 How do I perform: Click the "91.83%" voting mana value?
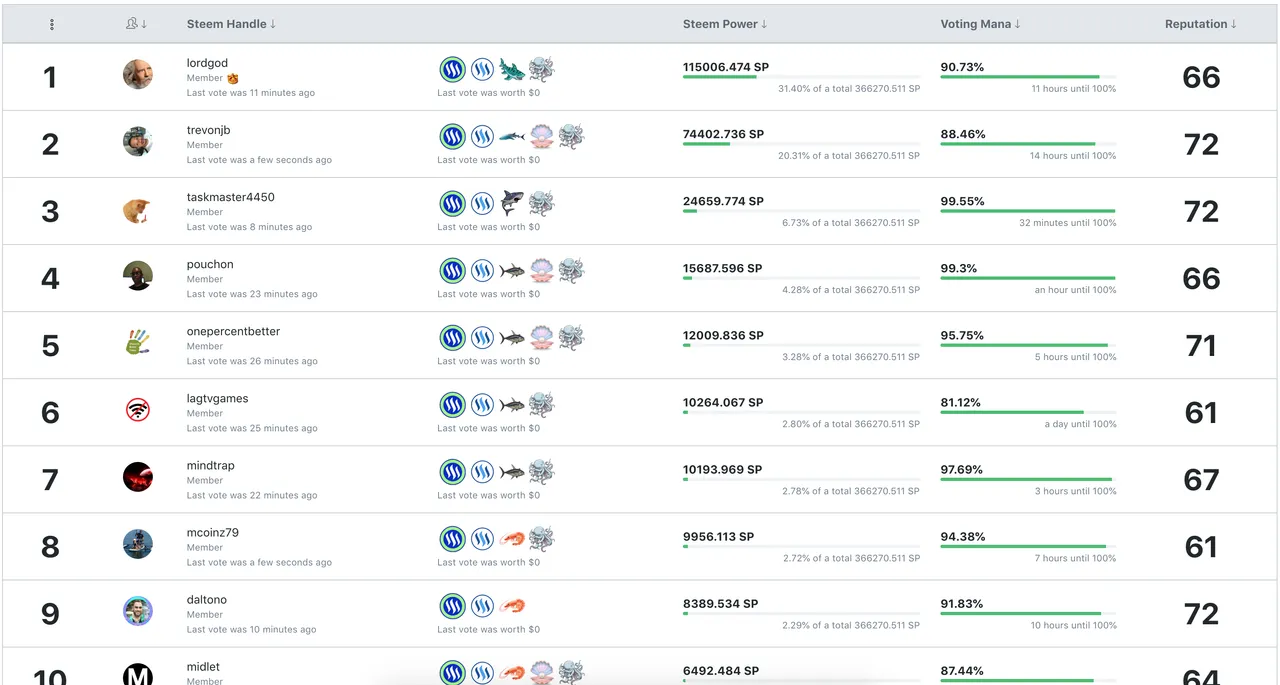[x=962, y=603]
